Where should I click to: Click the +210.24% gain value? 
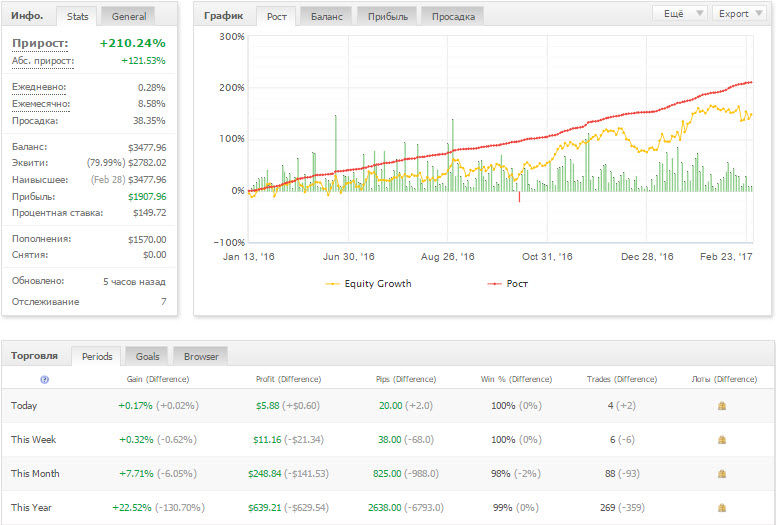pos(133,43)
